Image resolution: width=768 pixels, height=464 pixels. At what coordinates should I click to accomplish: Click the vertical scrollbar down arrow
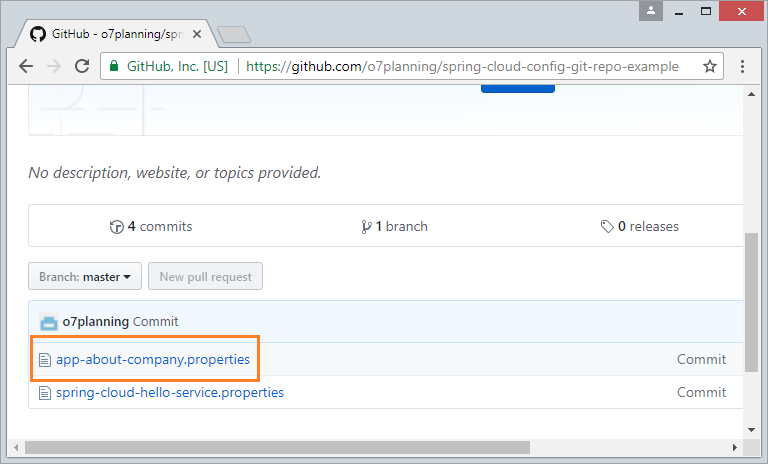click(751, 430)
